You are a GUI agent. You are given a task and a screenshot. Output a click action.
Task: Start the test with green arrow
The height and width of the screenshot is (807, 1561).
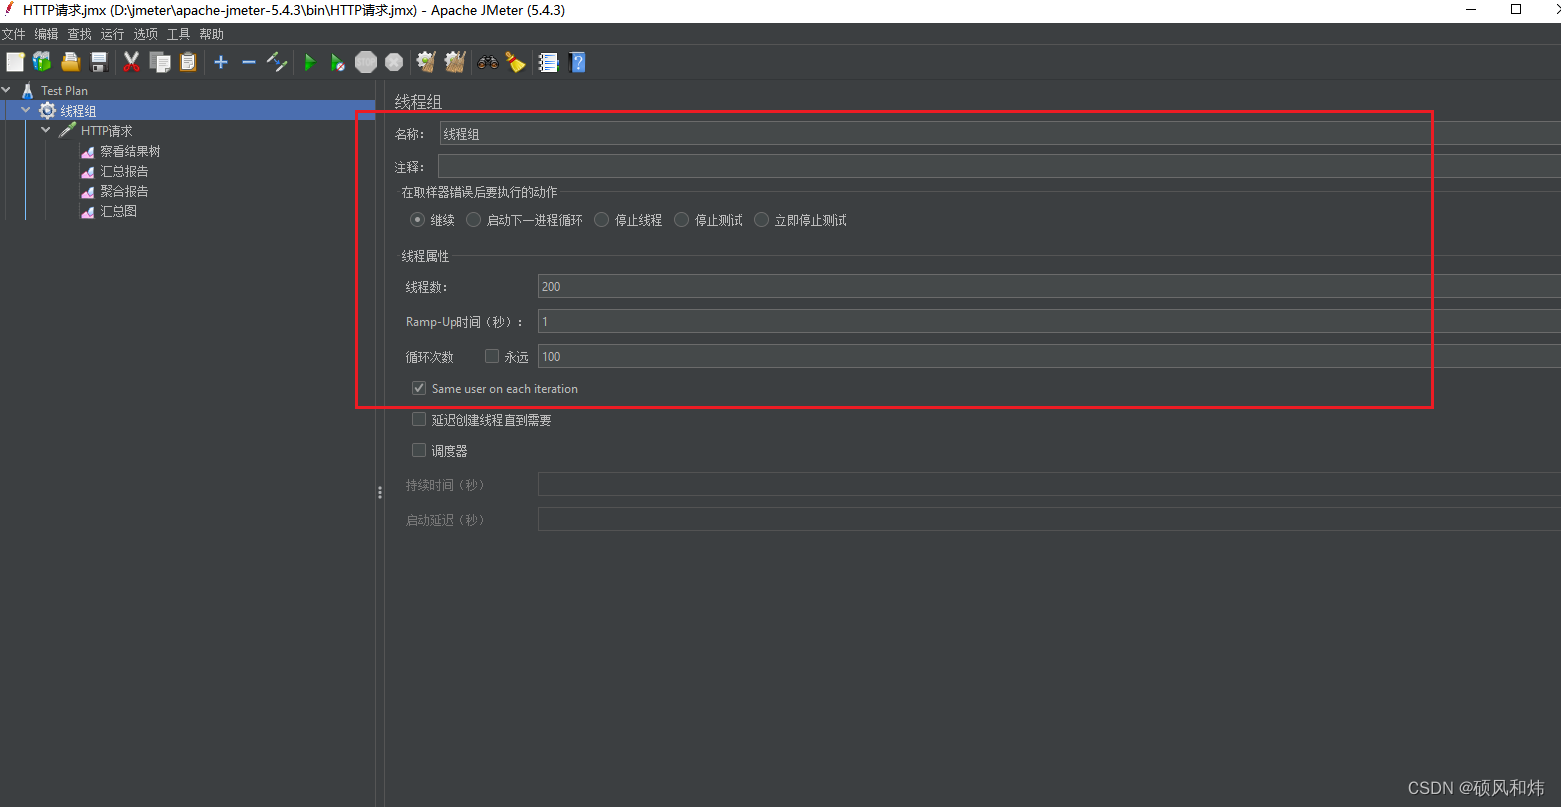310,62
